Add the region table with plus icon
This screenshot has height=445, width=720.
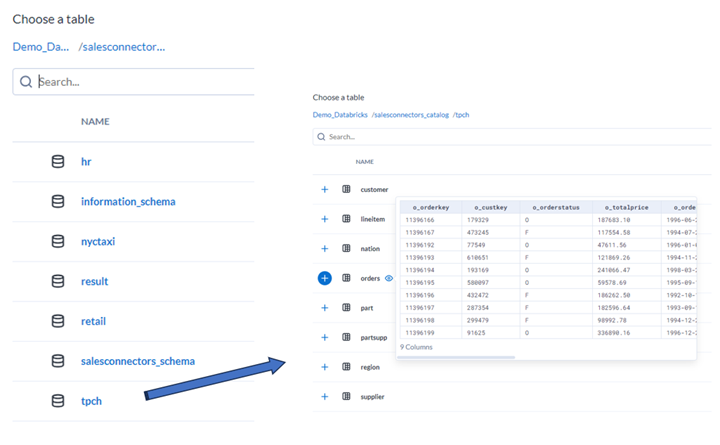325,367
